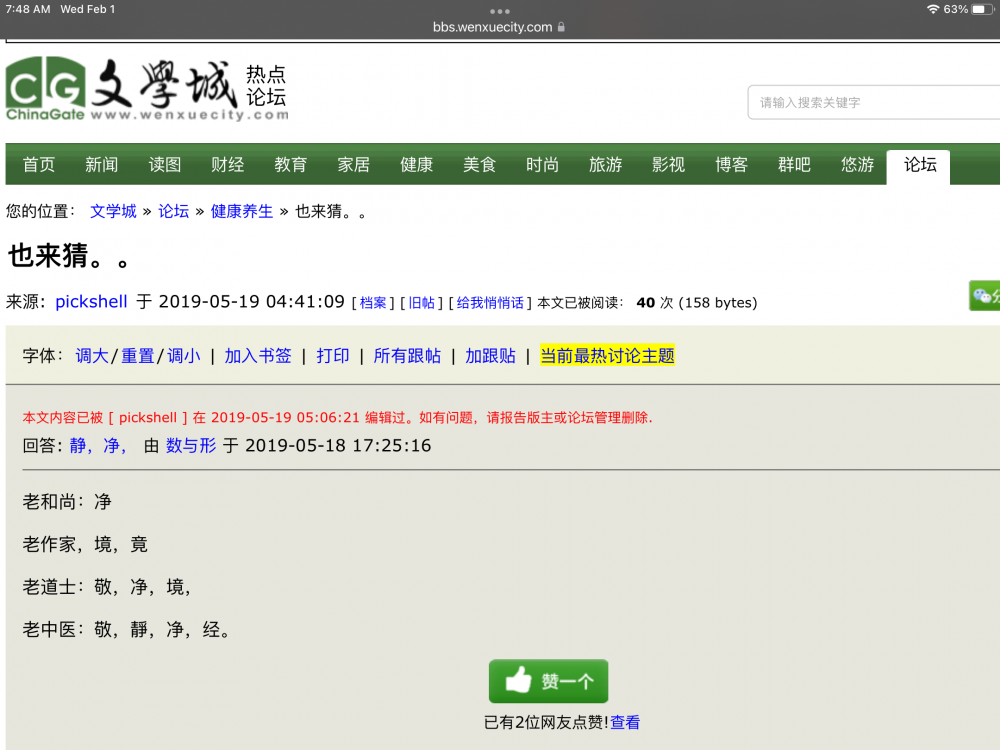The image size is (1000, 750).
Task: Open the replied post 静, 净, link
Action: [x=98, y=446]
